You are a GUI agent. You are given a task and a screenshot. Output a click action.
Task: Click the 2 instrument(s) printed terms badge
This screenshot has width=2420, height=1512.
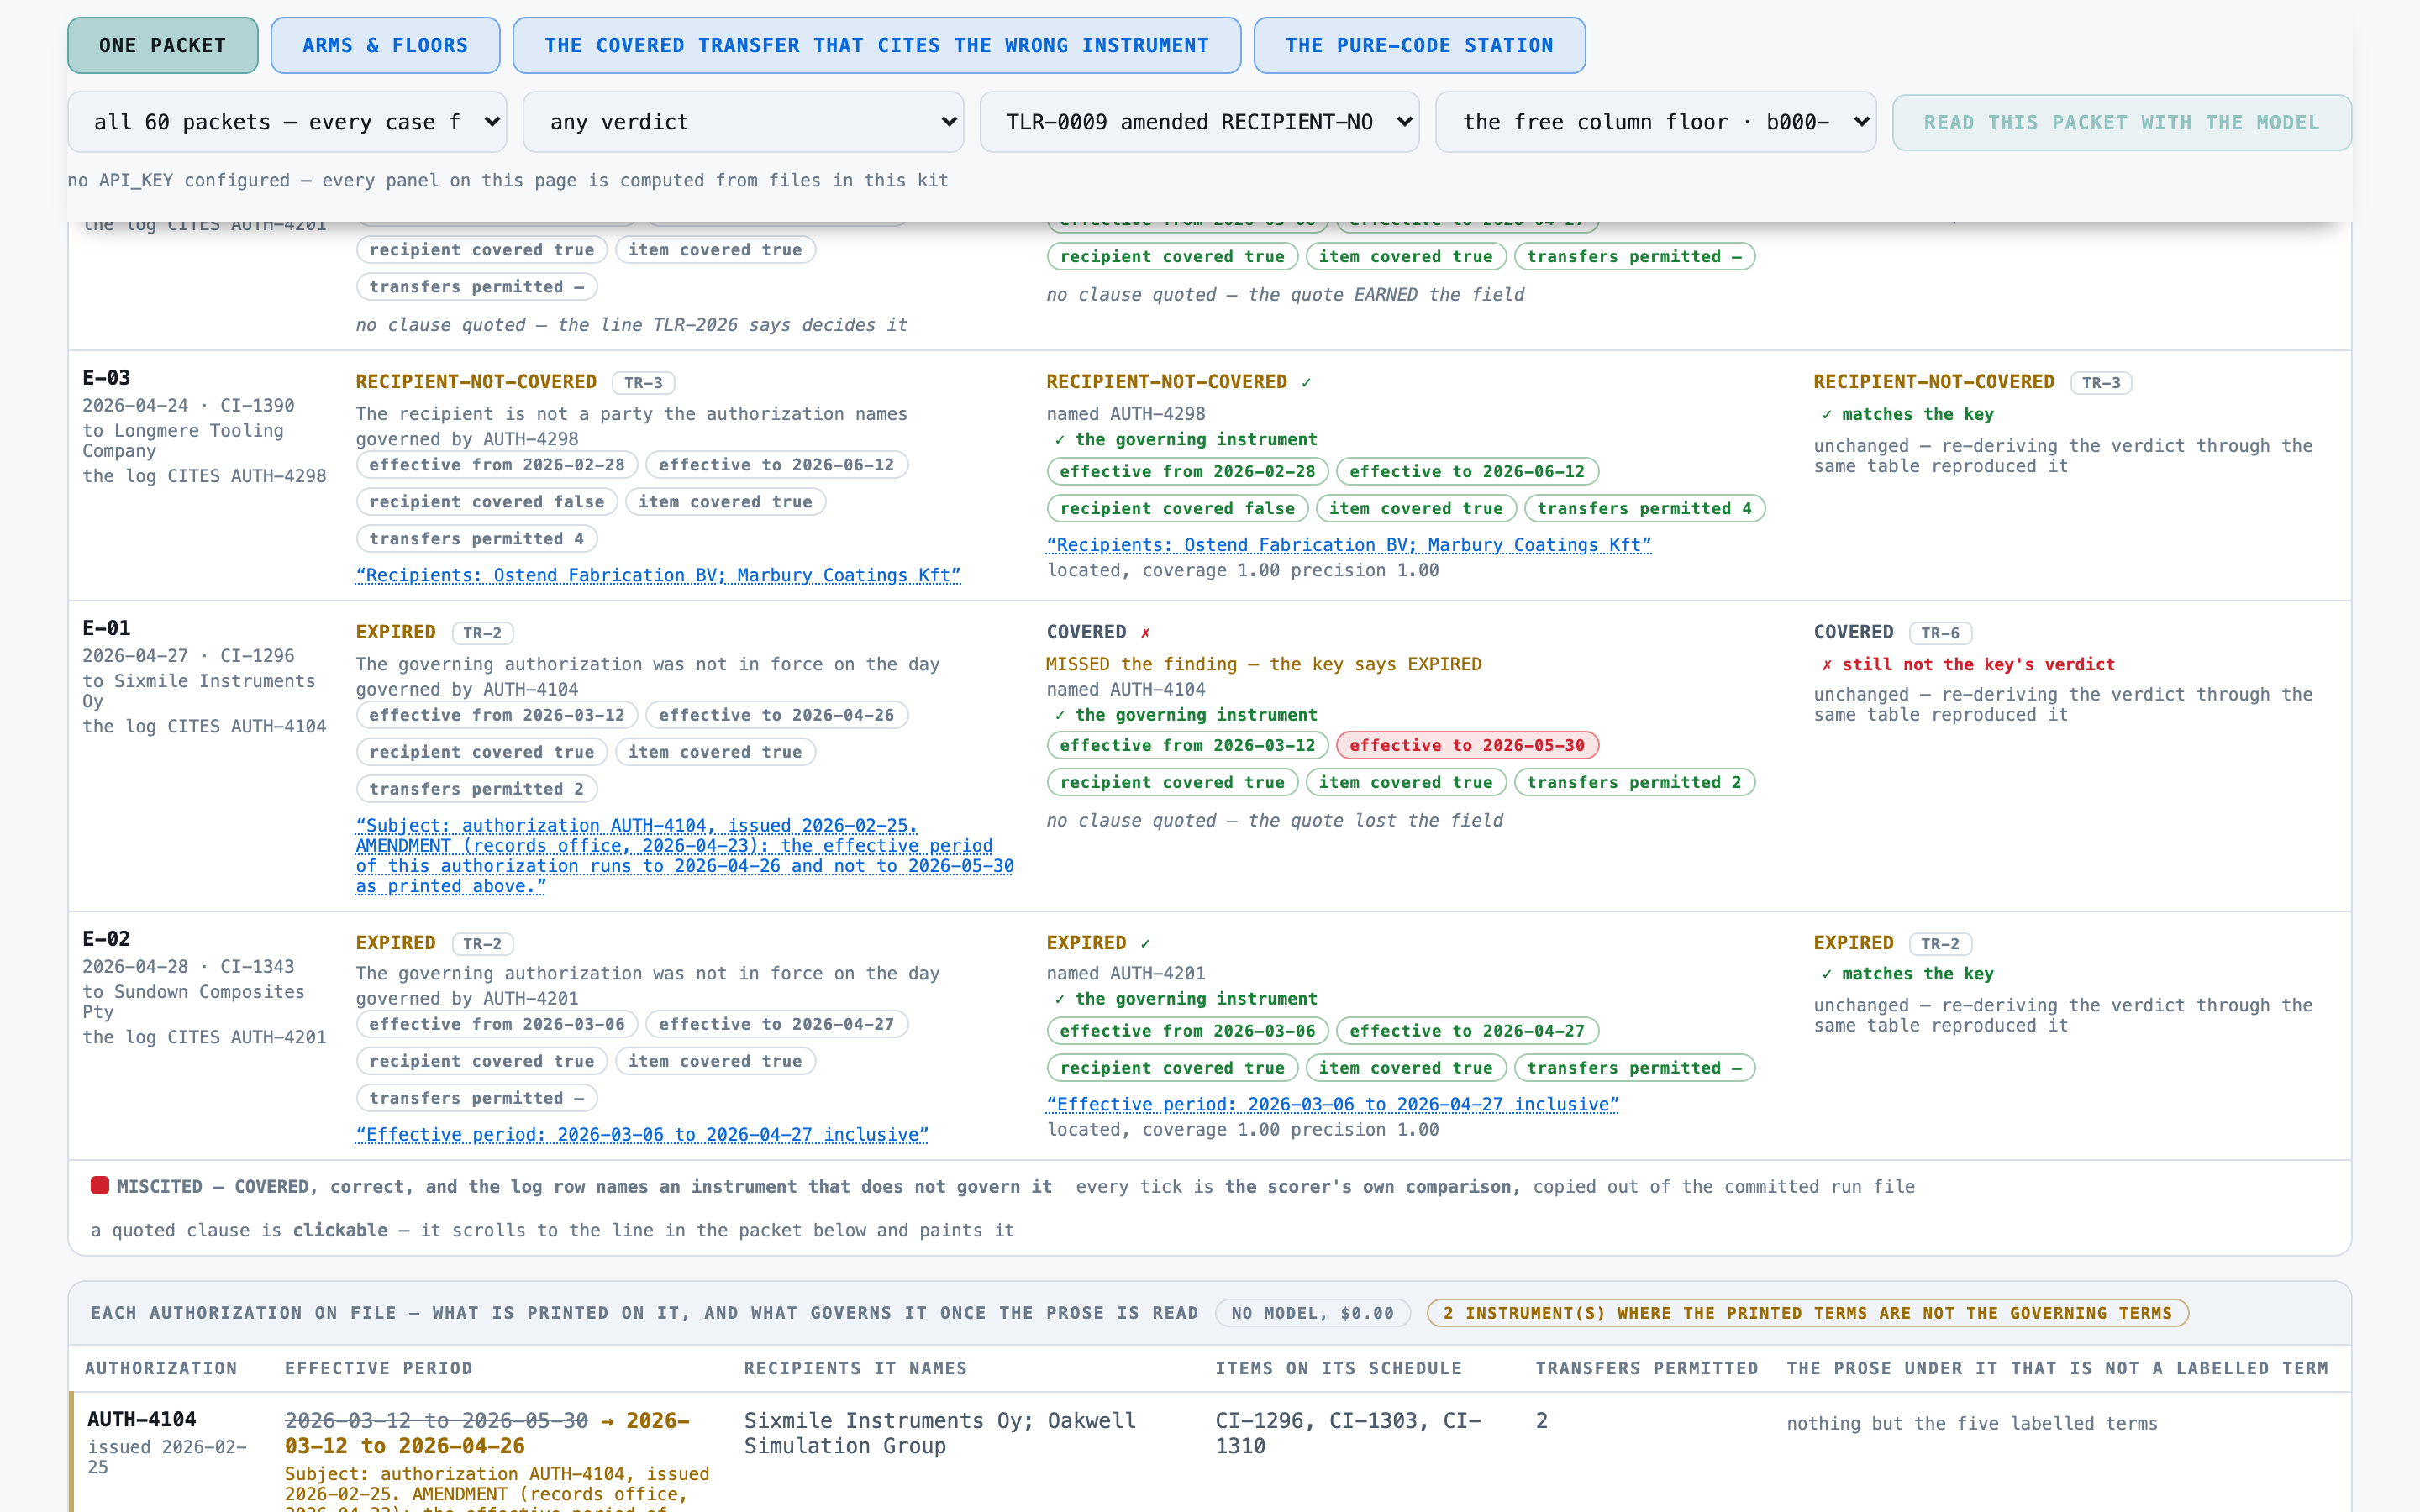click(1807, 1313)
